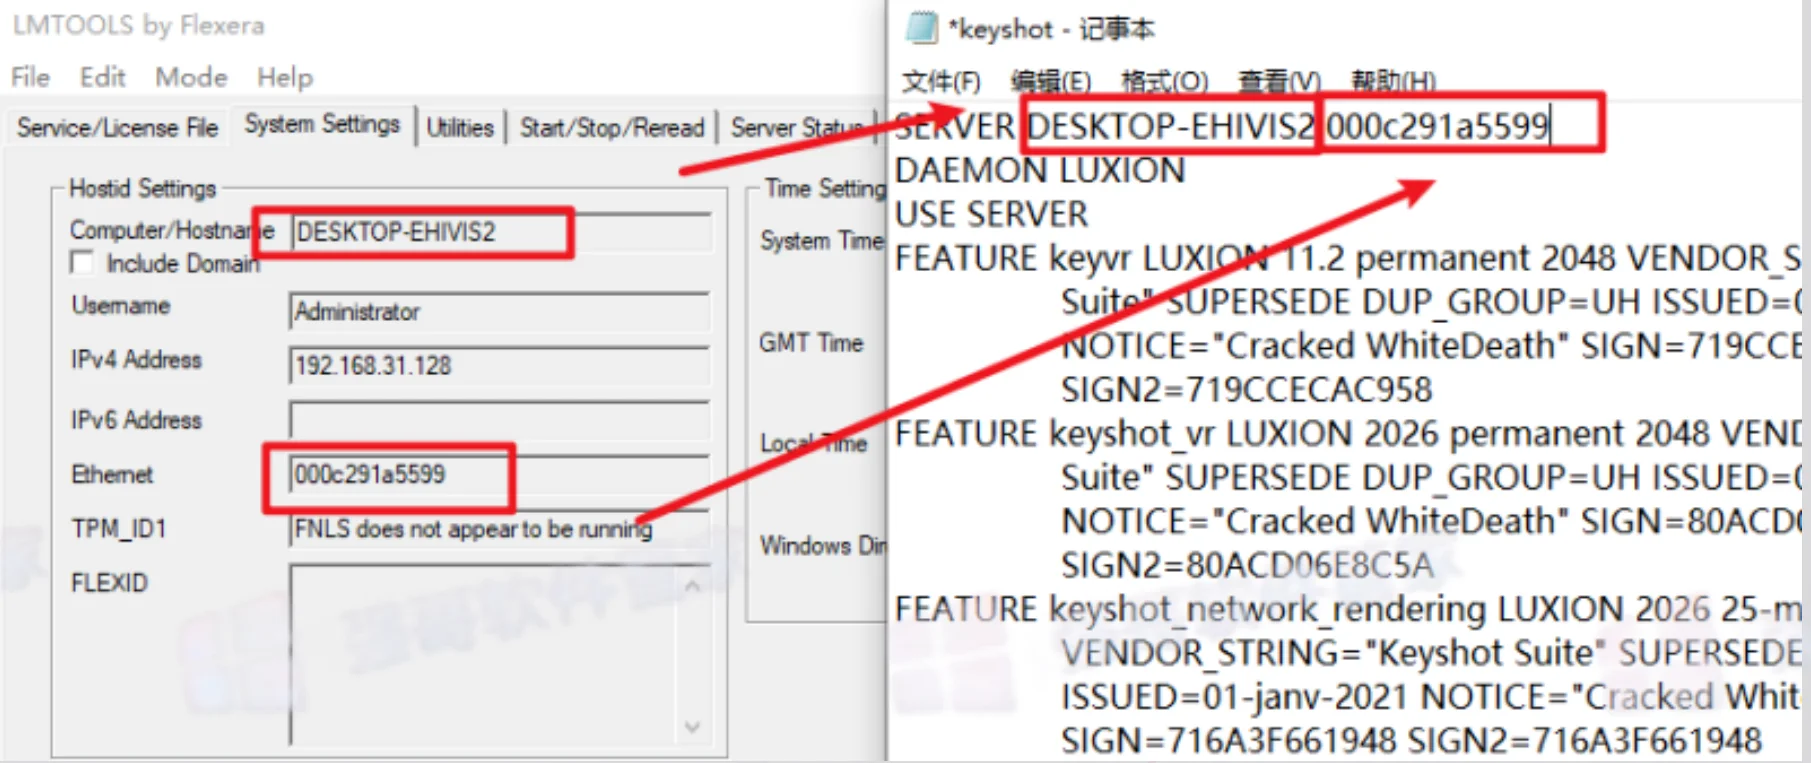Click the IPv4 Address label
The width and height of the screenshot is (1811, 763).
tap(136, 359)
